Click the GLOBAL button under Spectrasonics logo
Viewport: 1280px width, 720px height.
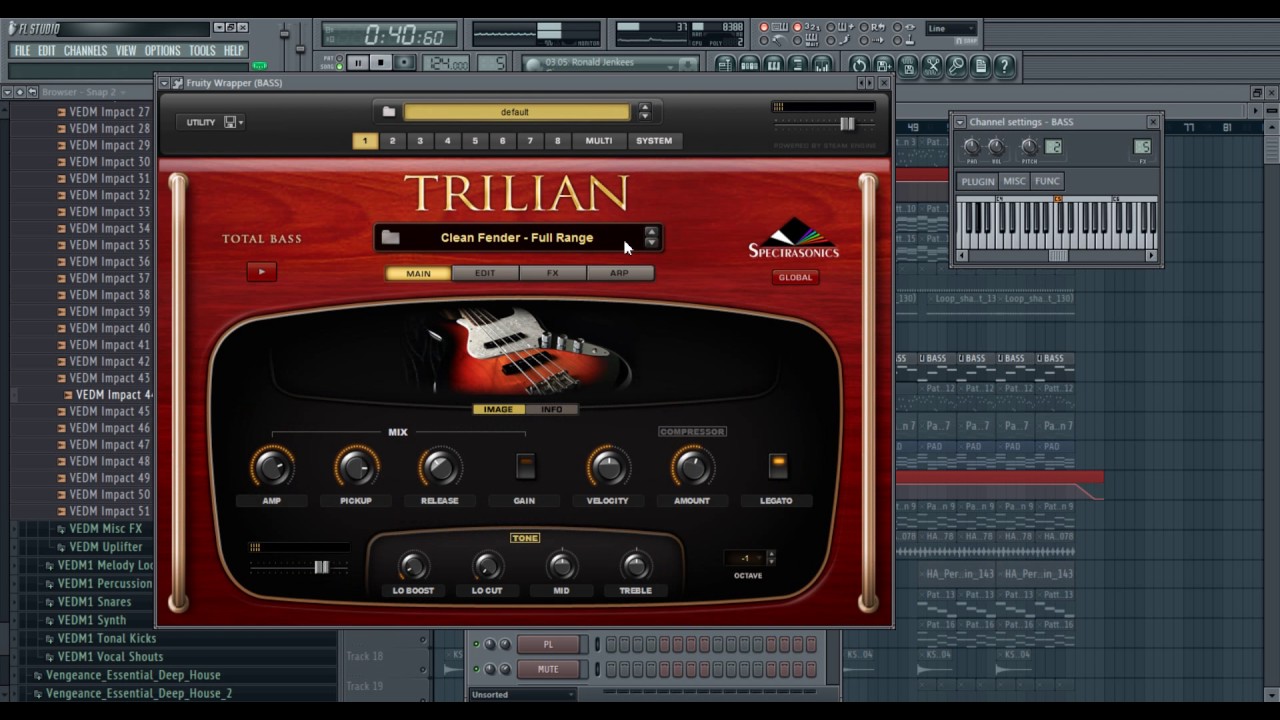795,277
